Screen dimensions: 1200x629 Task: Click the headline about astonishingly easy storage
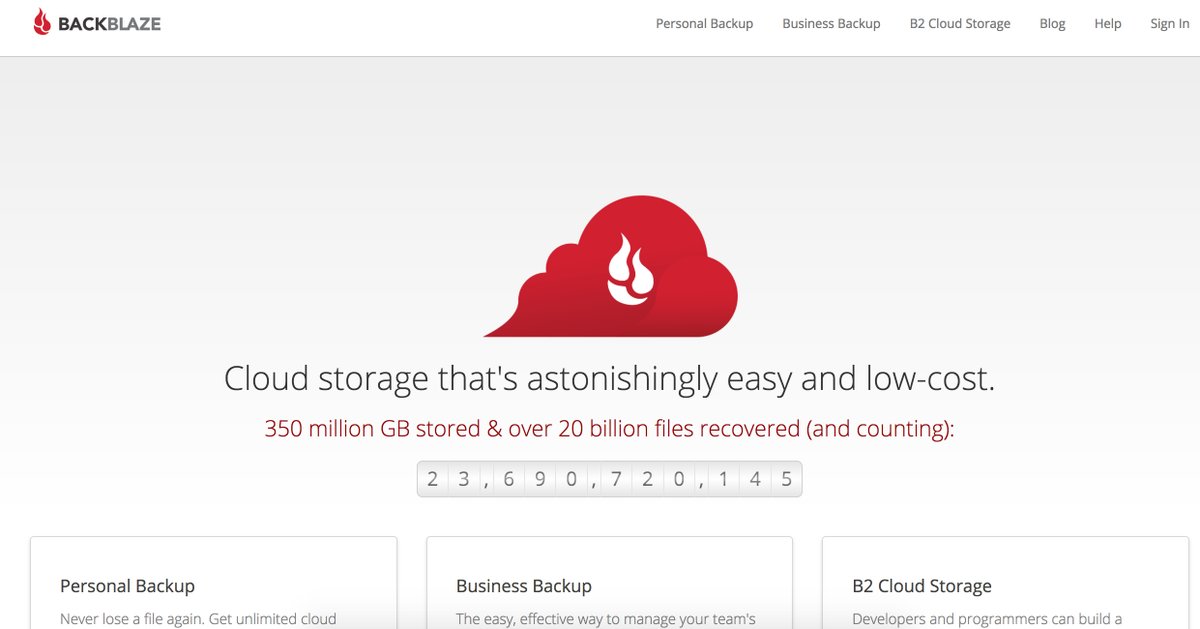pos(609,379)
